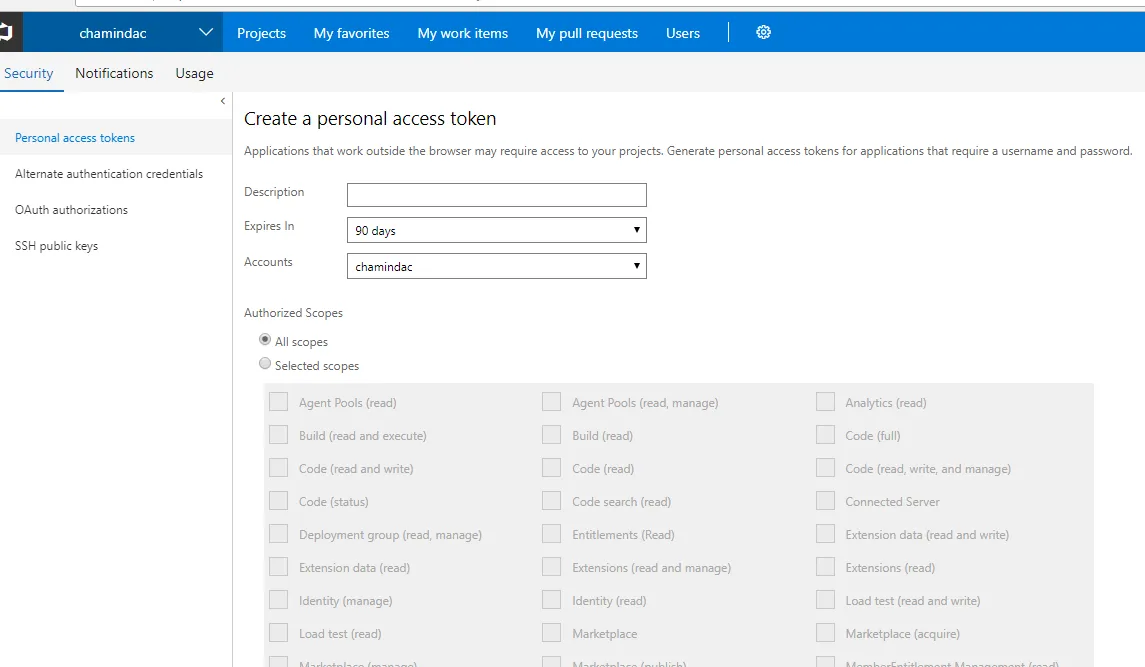
Task: Choose the Selected scopes radio option
Action: 265,364
